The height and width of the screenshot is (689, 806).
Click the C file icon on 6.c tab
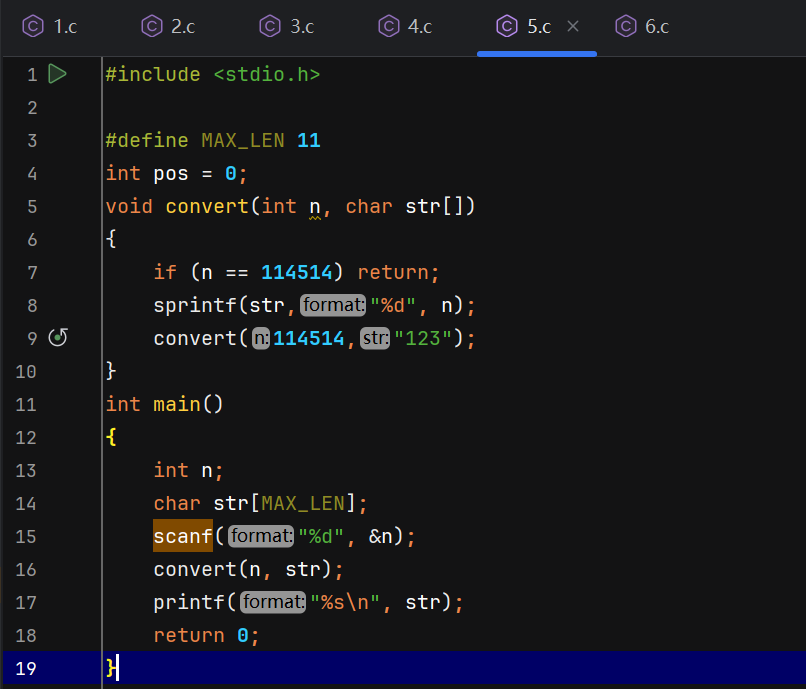[626, 27]
